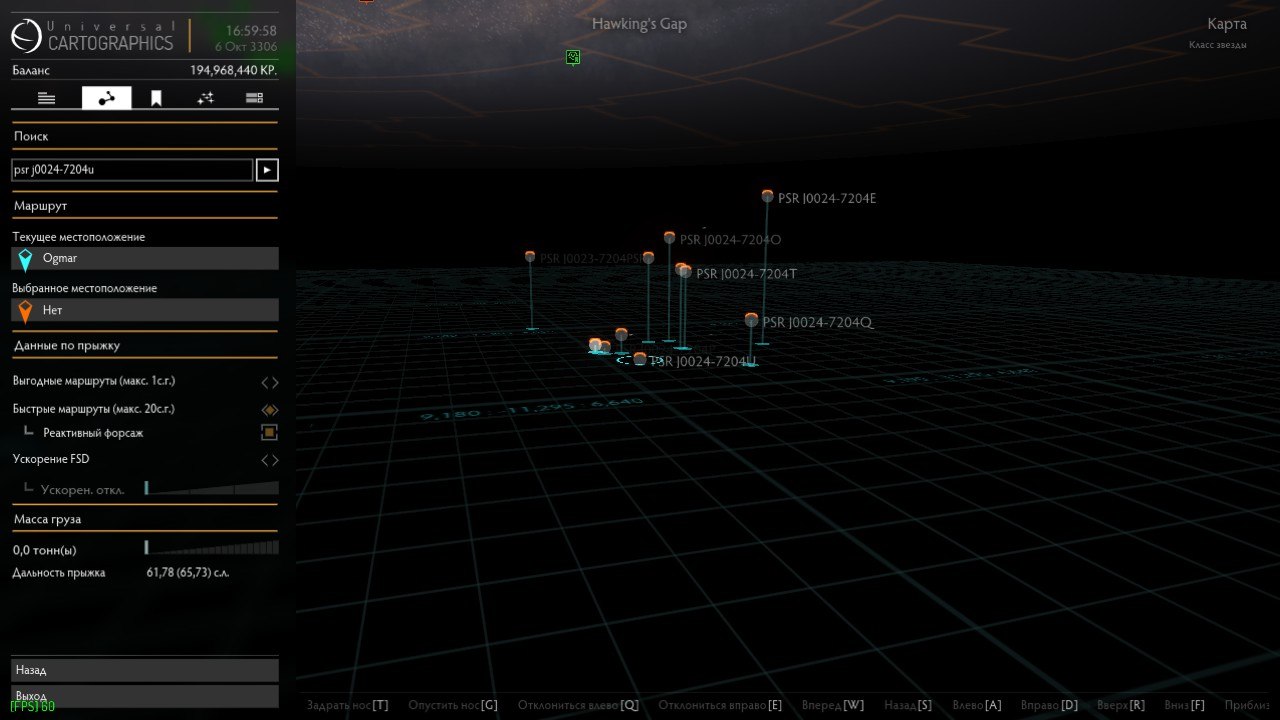Select current location Ogmar

point(145,258)
